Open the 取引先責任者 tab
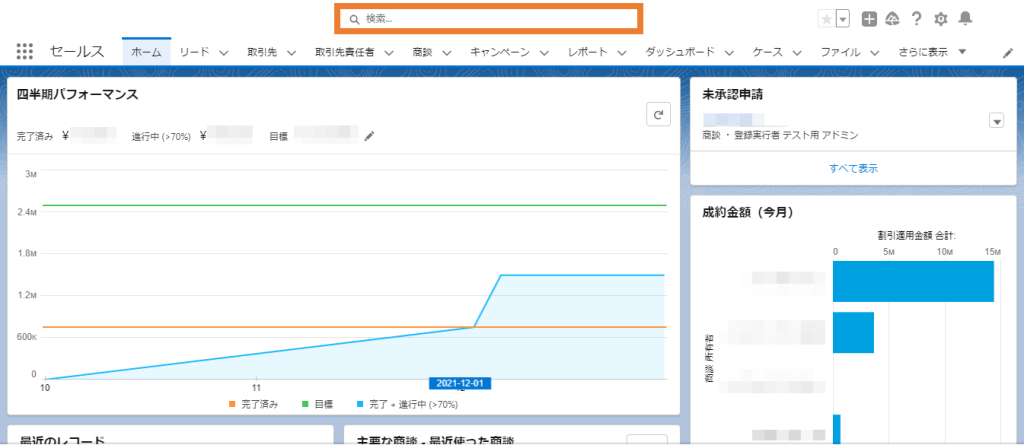This screenshot has height=445, width=1024. [344, 52]
